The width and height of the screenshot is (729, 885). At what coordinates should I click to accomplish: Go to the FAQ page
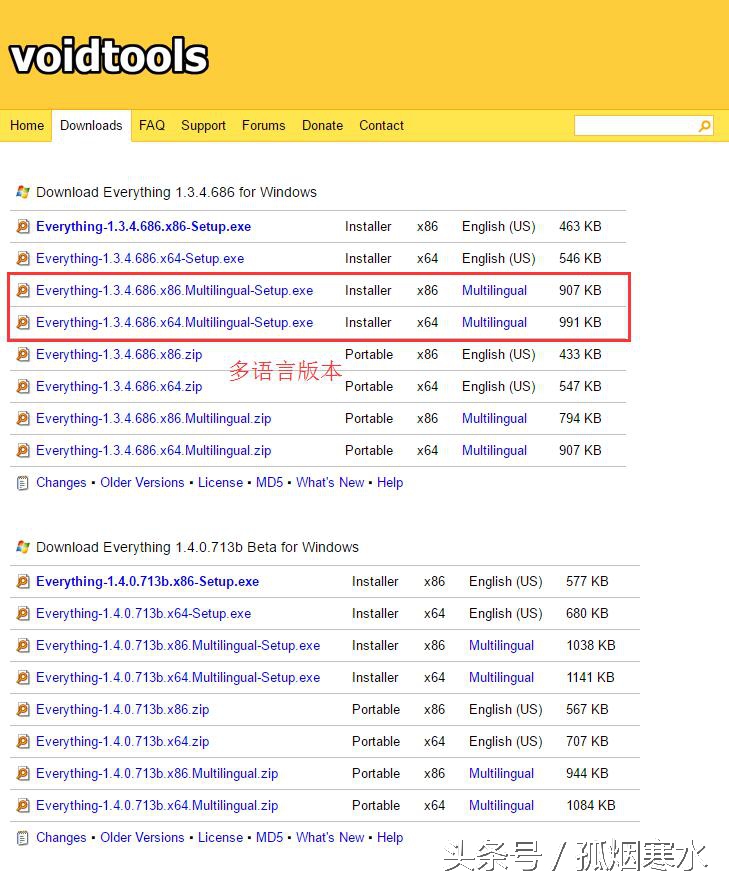tap(152, 125)
